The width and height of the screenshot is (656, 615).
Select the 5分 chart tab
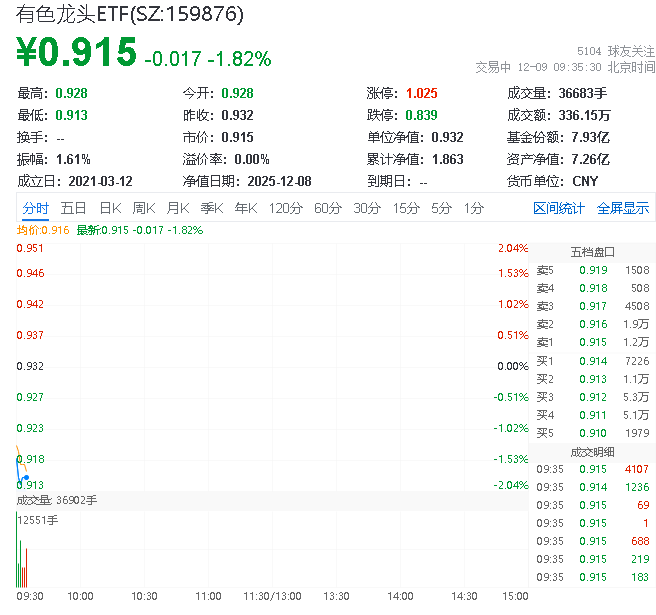pyautogui.click(x=441, y=208)
